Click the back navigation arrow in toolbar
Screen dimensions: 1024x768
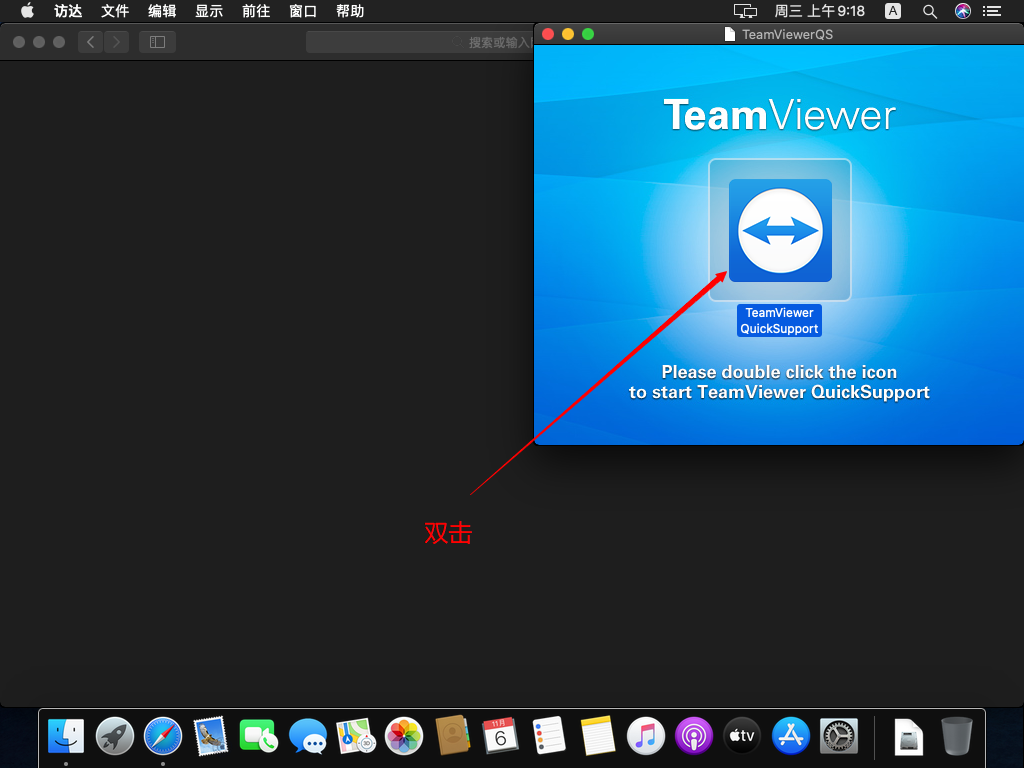pyautogui.click(x=91, y=42)
